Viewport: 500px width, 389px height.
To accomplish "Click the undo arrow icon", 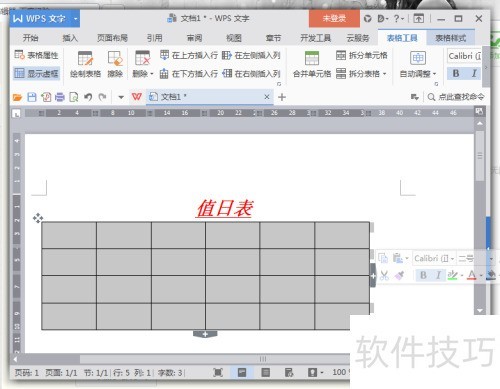I will click(88, 97).
